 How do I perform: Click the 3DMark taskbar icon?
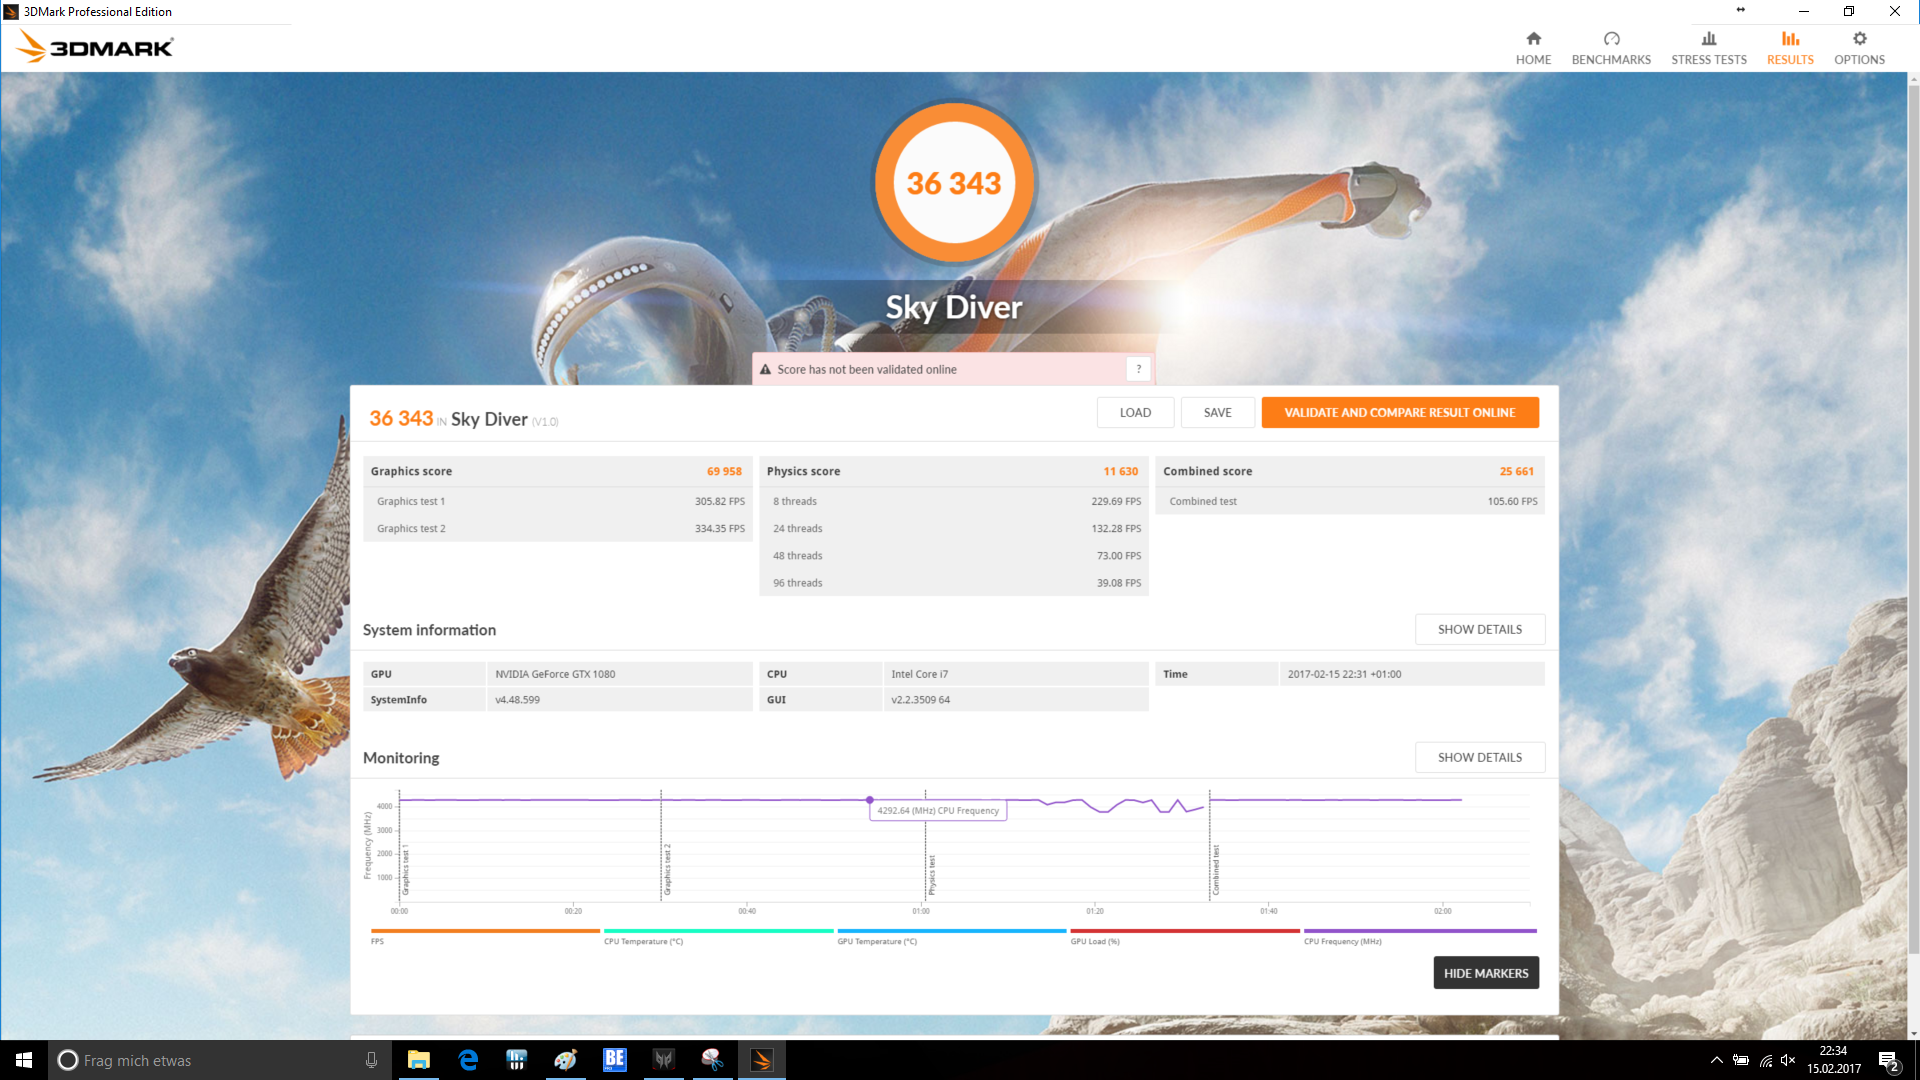(x=762, y=1060)
